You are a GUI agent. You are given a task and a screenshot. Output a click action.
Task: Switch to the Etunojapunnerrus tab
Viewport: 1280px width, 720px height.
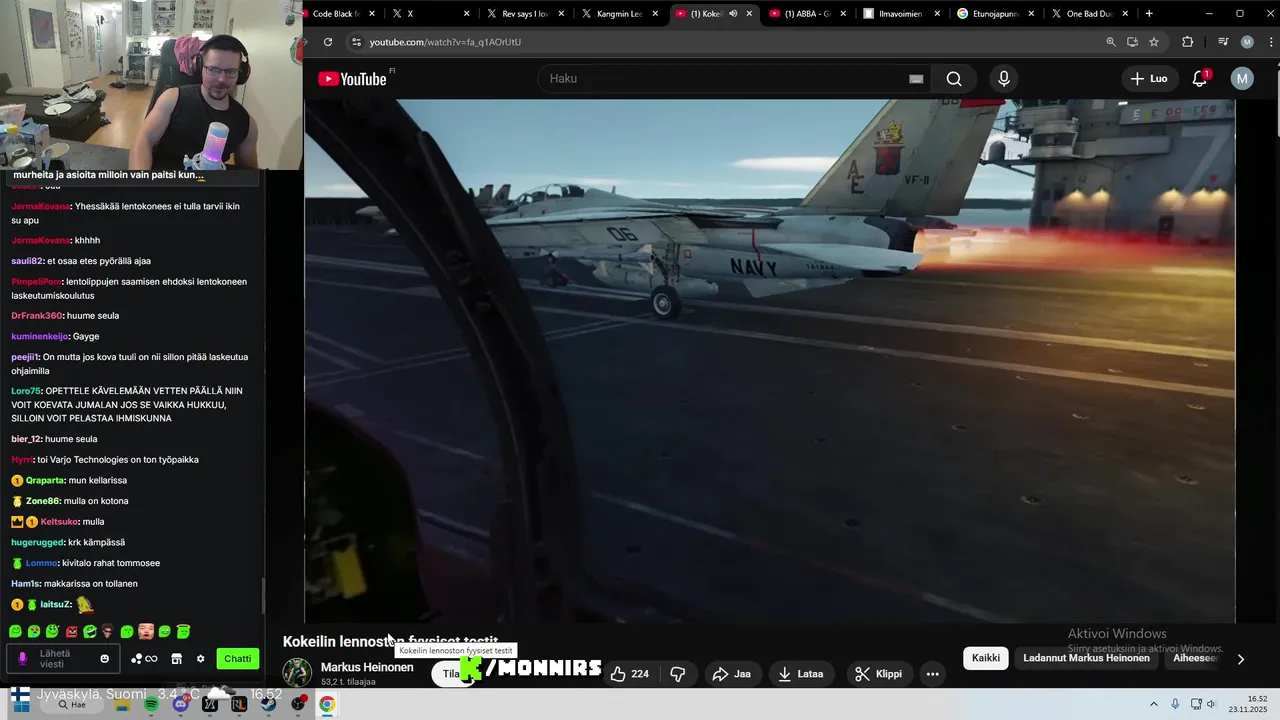point(996,14)
